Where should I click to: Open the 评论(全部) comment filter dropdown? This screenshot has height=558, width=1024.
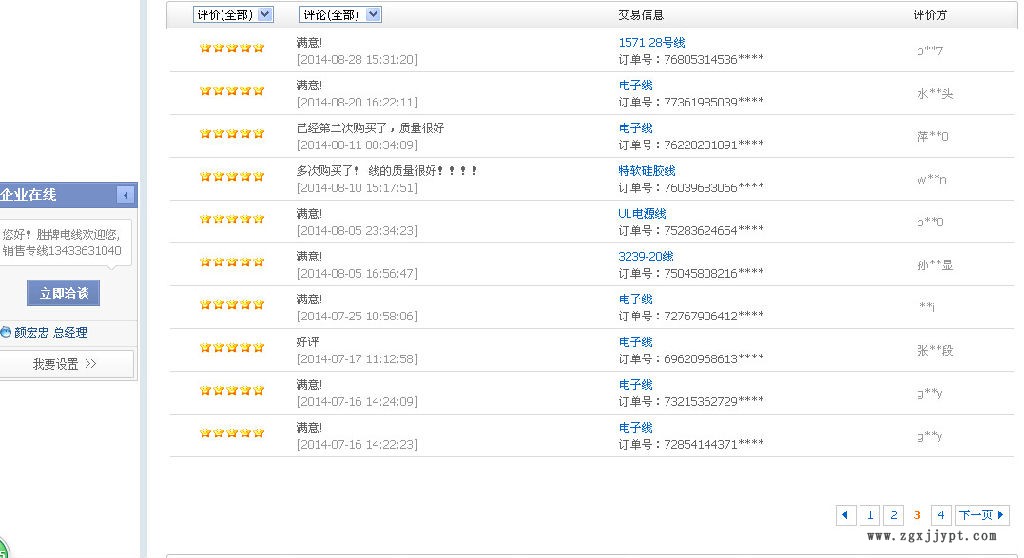tap(340, 15)
